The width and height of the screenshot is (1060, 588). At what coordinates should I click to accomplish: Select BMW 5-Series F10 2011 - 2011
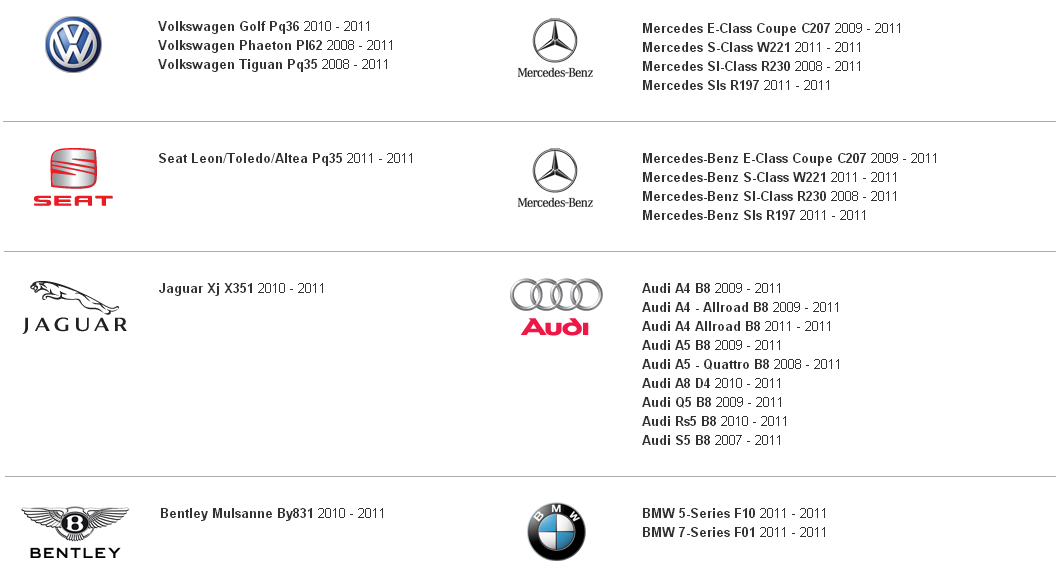point(734,513)
